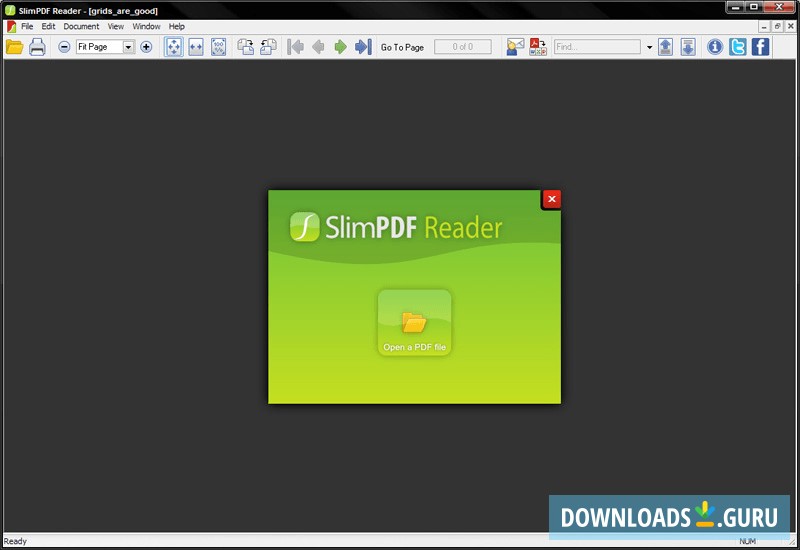
Task: Open the Edit menu
Action: pos(48,27)
